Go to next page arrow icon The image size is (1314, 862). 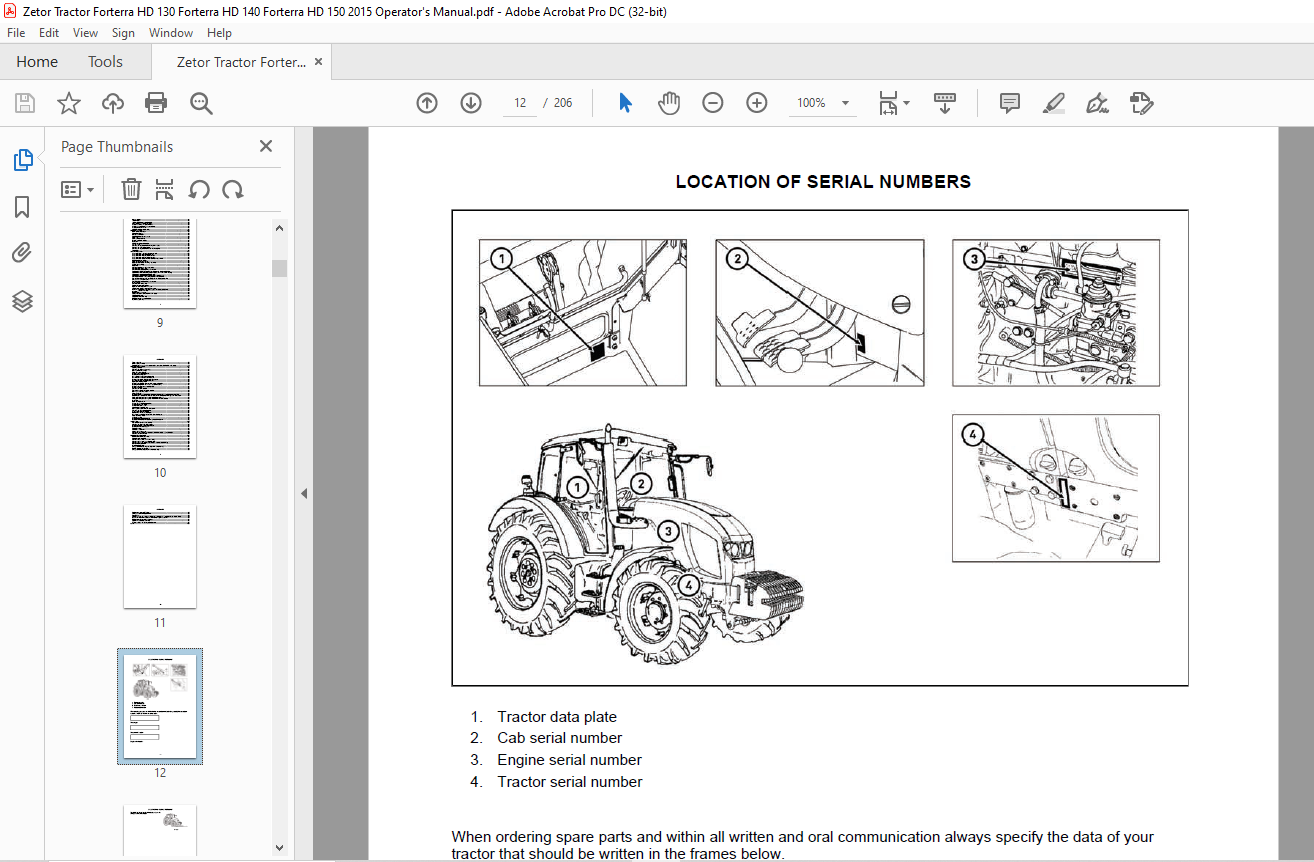471,103
